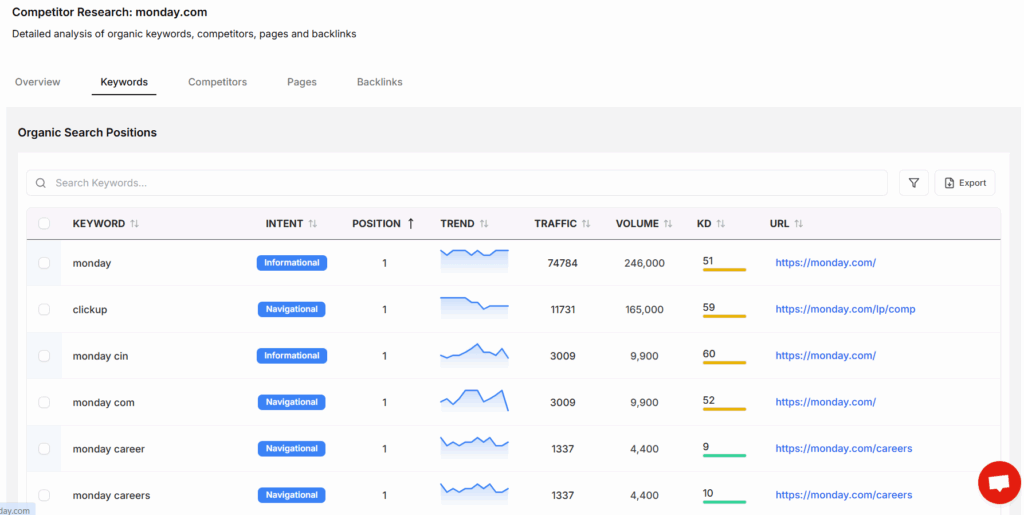Select all keywords with header checkbox
Image resolution: width=1024 pixels, height=515 pixels.
point(44,223)
